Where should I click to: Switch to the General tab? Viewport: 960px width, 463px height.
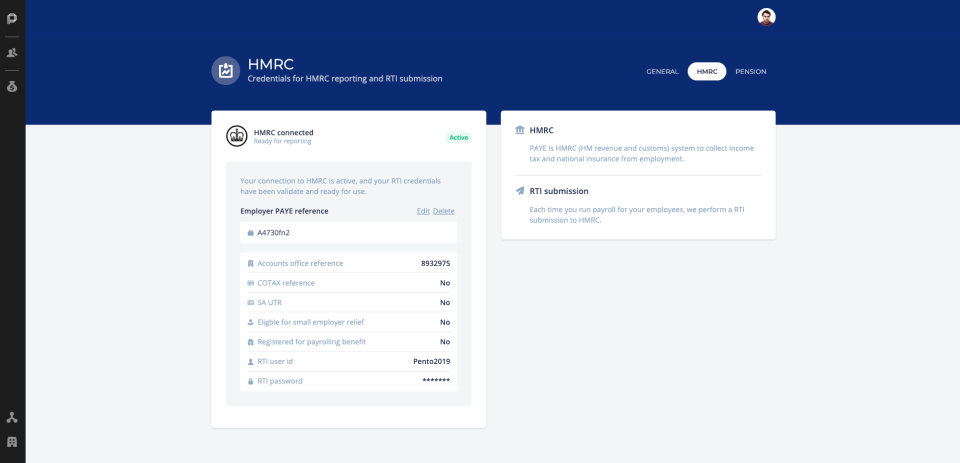tap(662, 72)
